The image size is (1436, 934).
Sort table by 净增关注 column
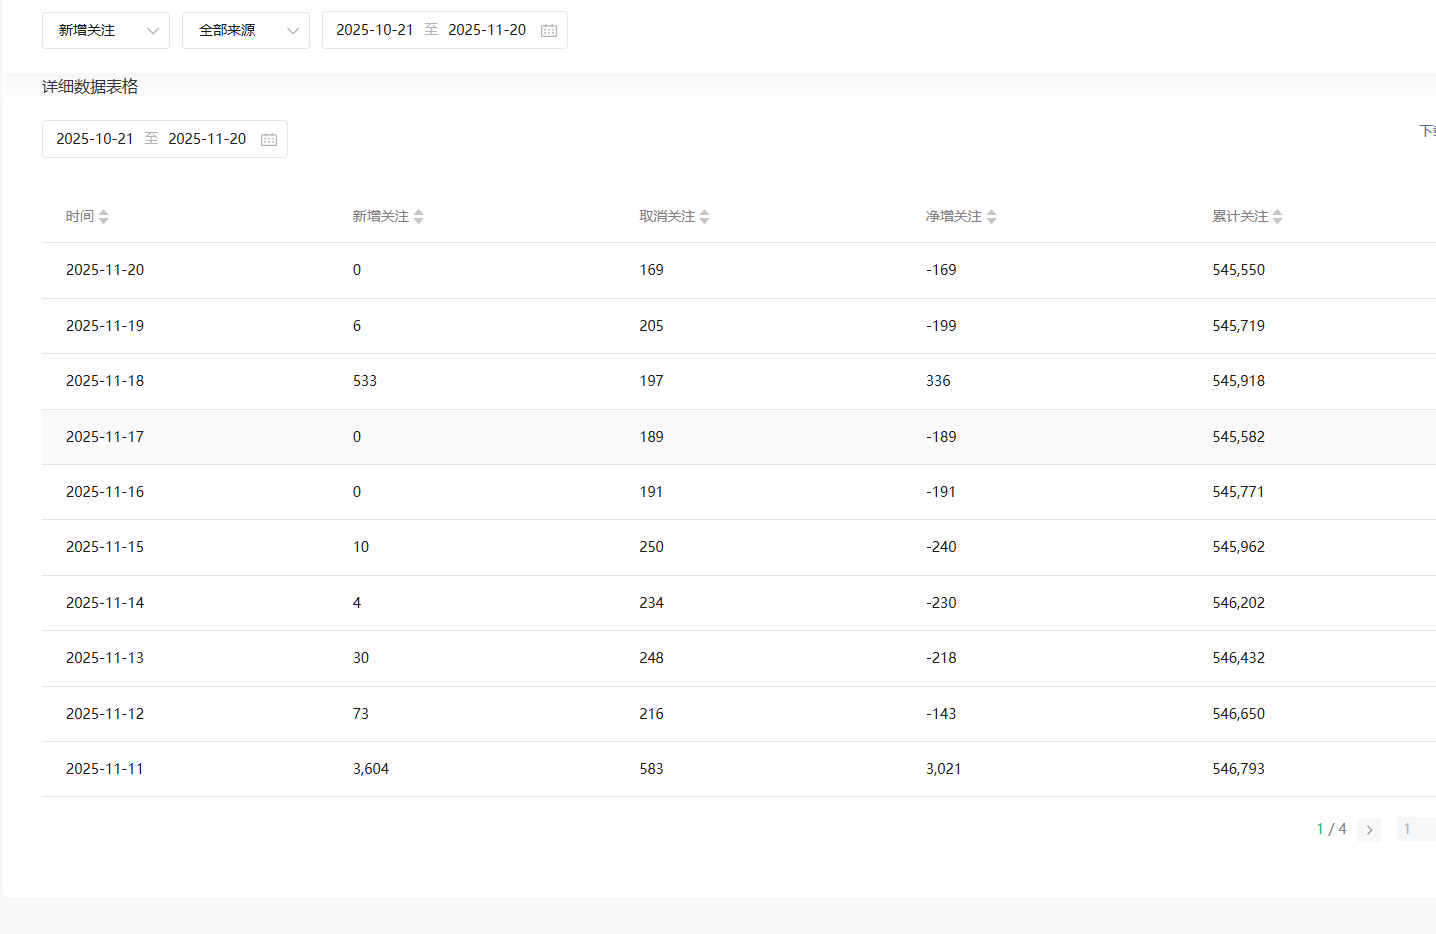pos(991,217)
